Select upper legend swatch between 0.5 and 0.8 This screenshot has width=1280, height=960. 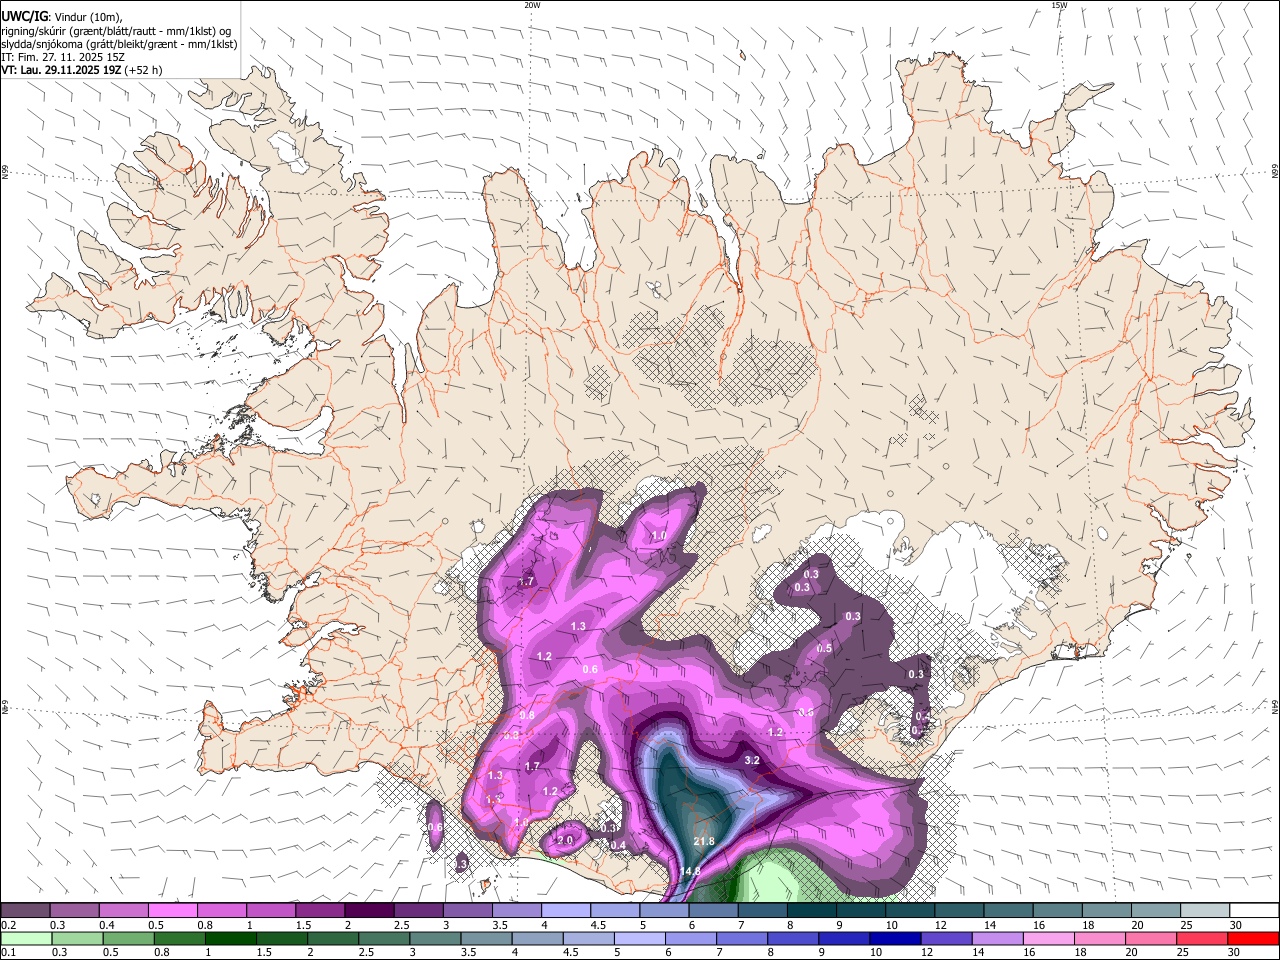coord(172,910)
